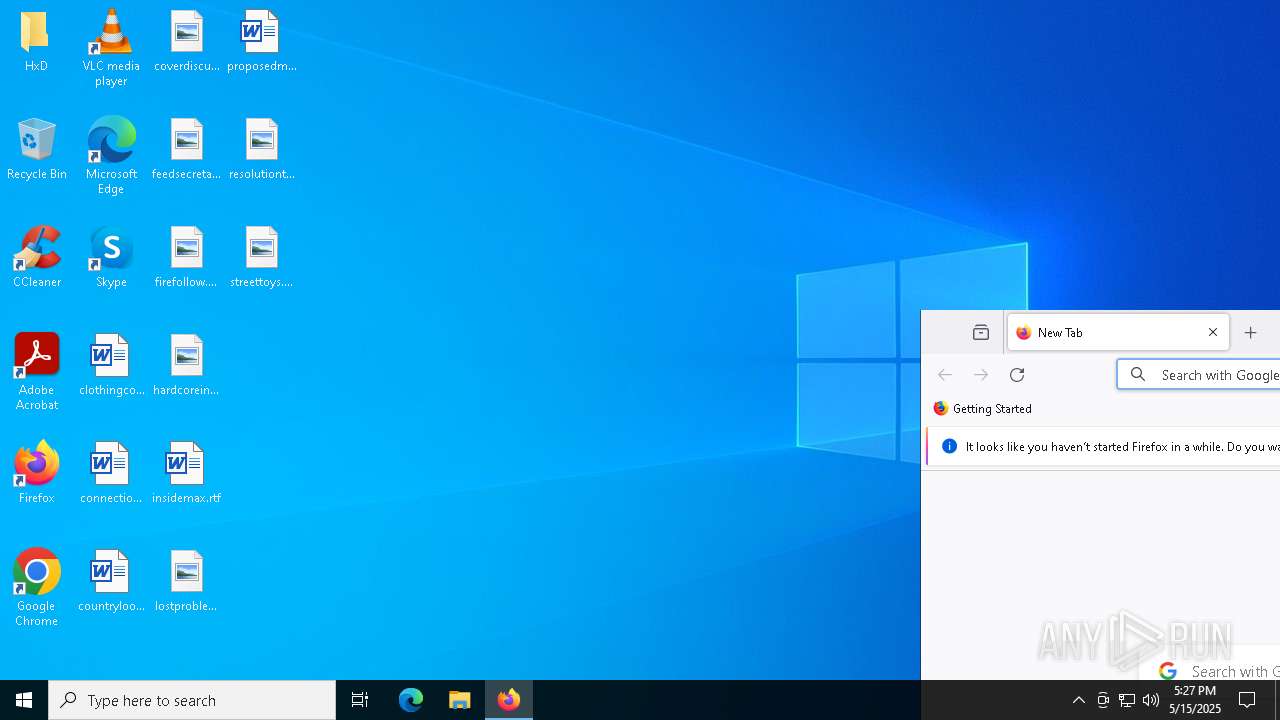Launch the Firefox desktop shortcut
1280x720 pixels.
[x=36, y=472]
